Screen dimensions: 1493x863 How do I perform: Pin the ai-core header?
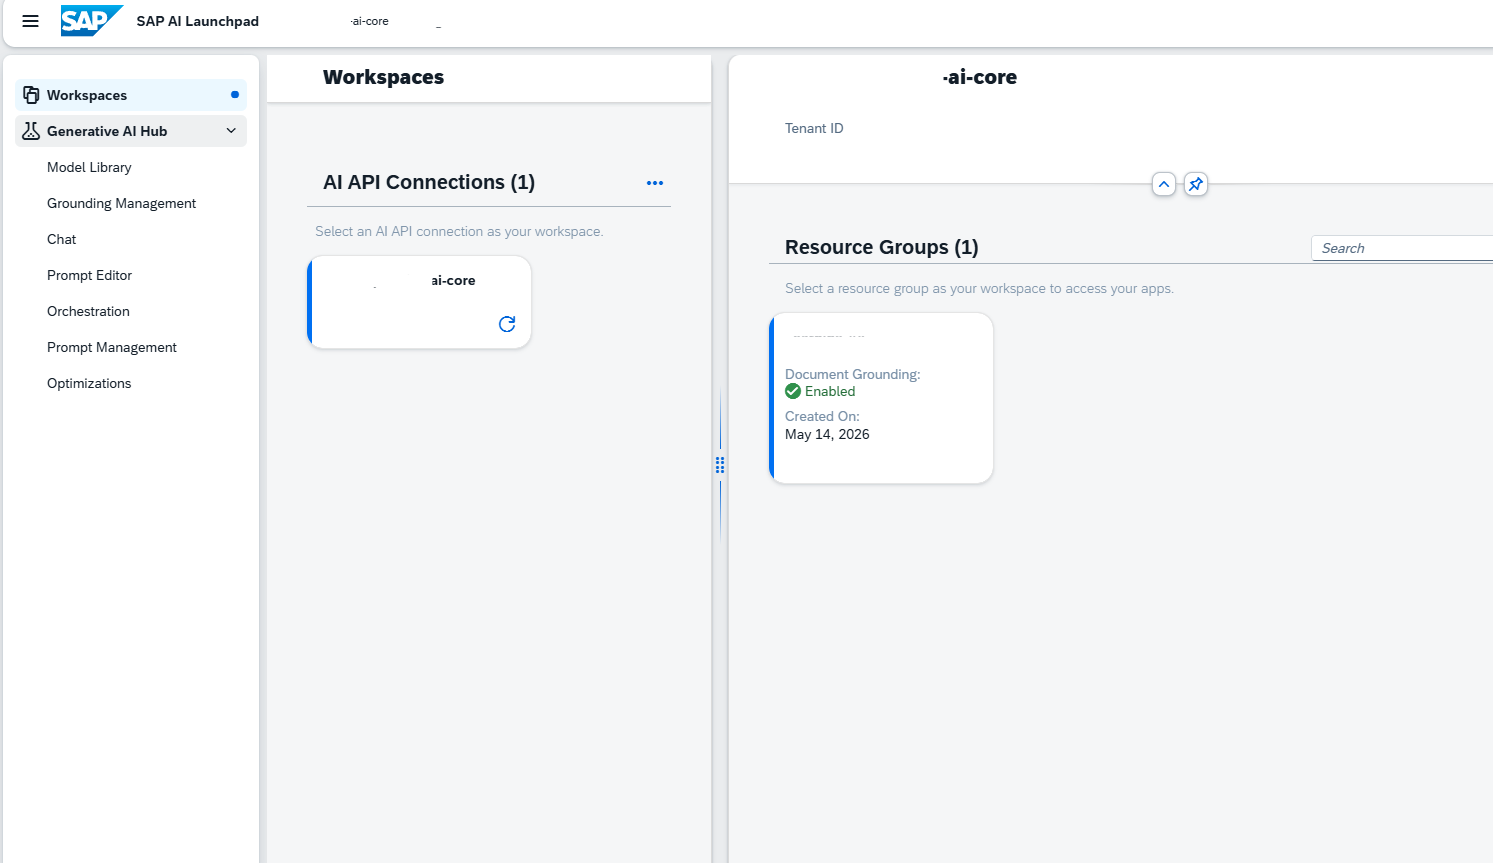point(1196,184)
